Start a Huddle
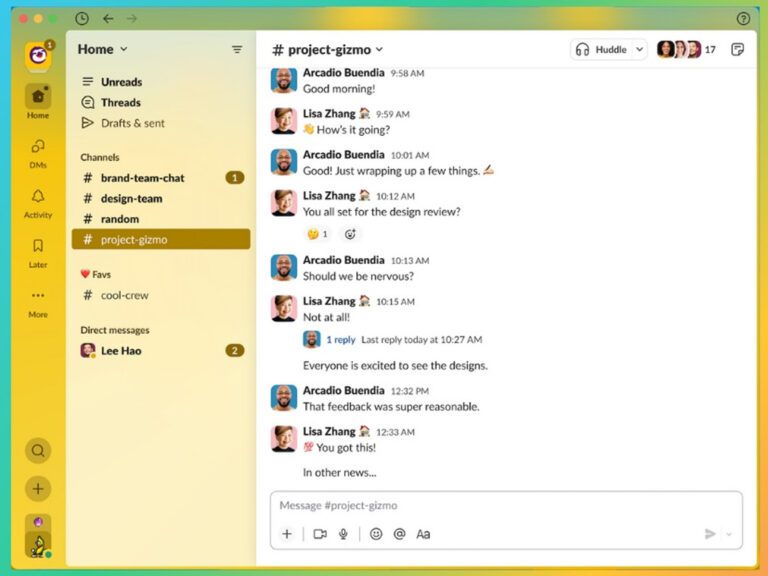 [x=601, y=49]
